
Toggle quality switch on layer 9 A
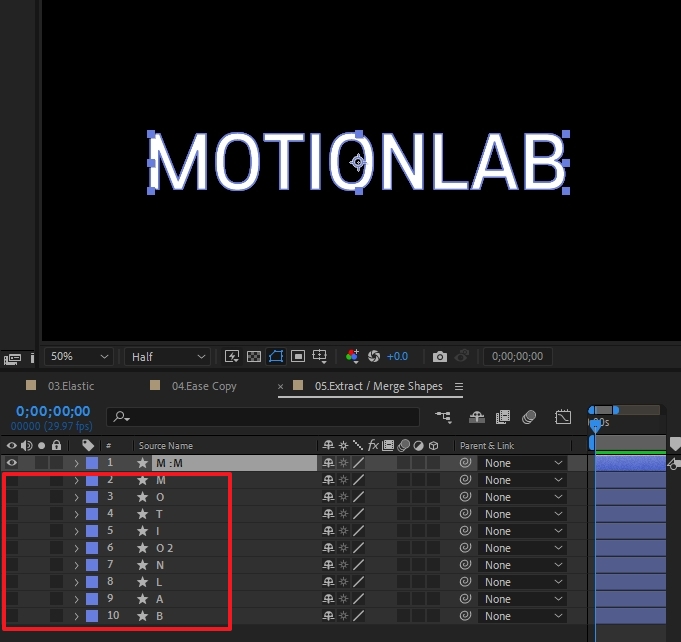pos(358,599)
